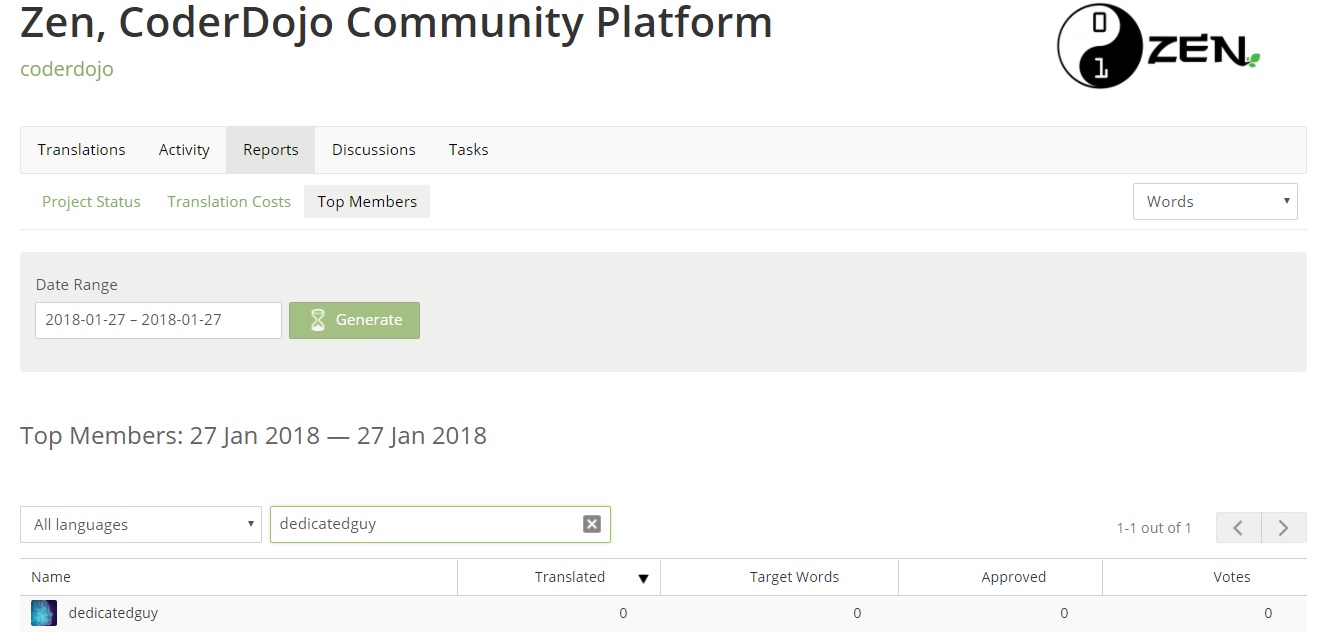The image size is (1333, 633).
Task: Click the member search field
Action: pyautogui.click(x=440, y=524)
